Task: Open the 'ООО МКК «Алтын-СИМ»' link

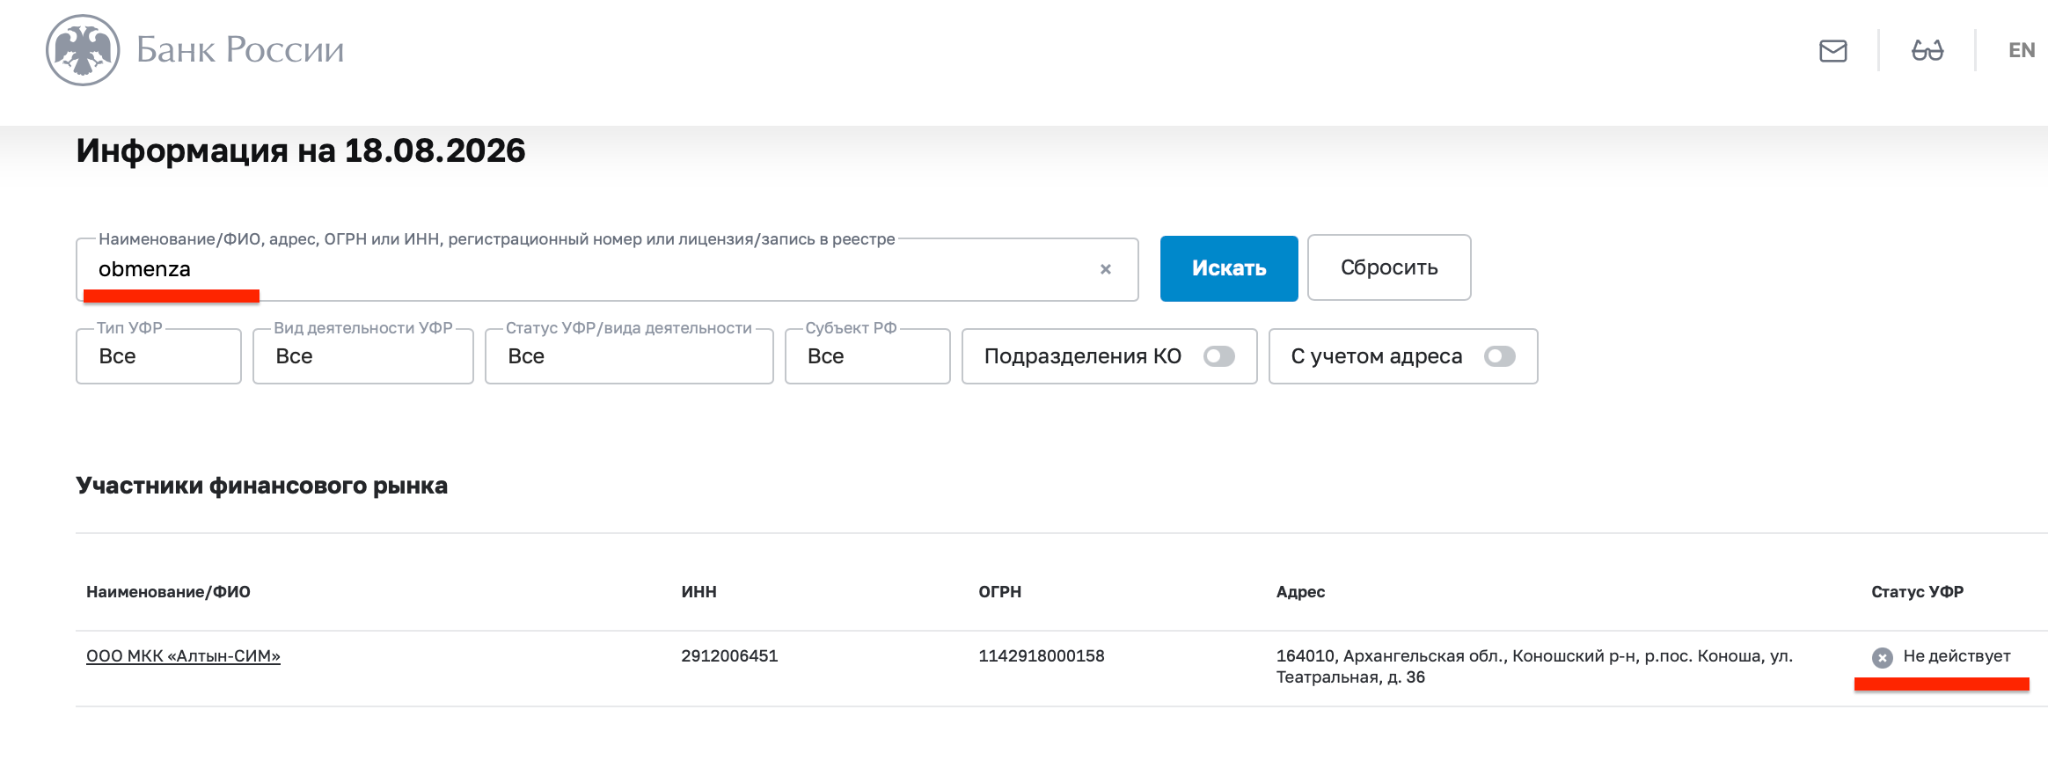Action: [183, 656]
